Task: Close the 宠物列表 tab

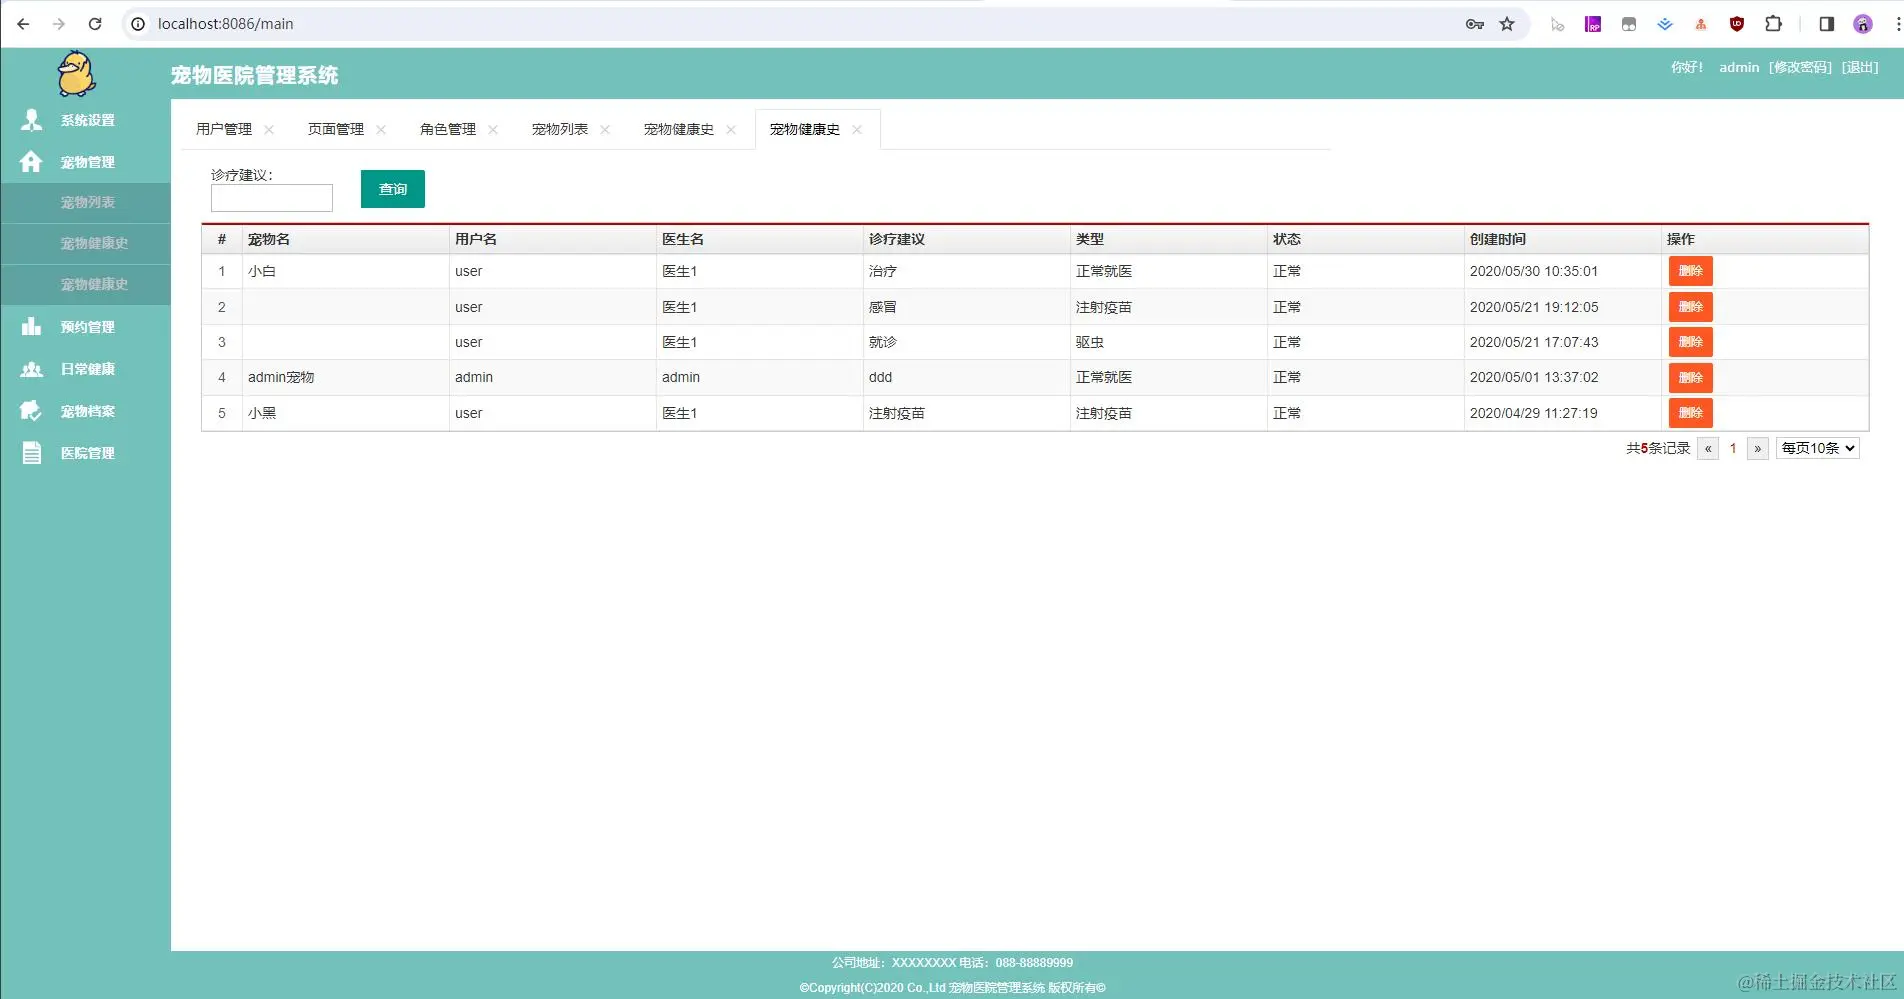Action: 605,130
